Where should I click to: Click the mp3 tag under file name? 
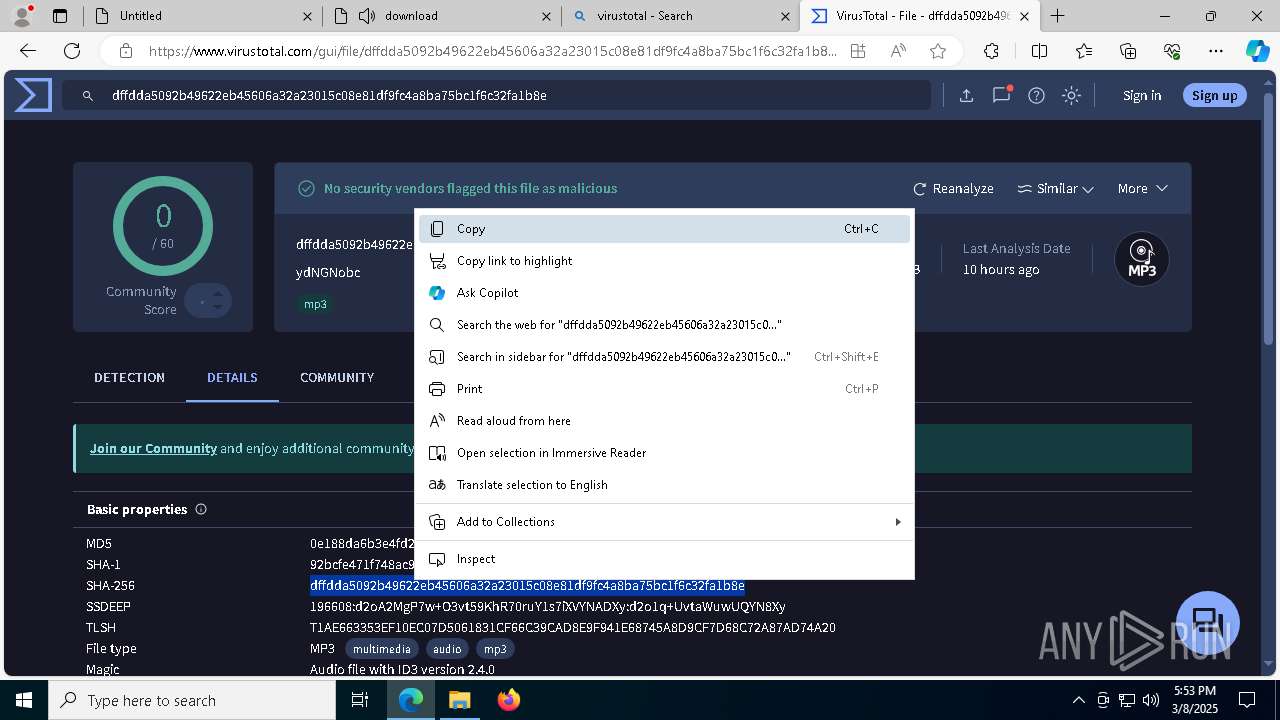[x=315, y=304]
